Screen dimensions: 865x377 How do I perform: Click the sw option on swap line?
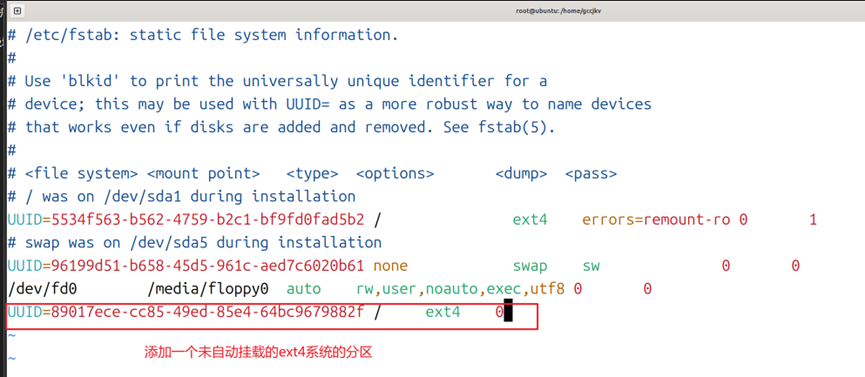point(591,267)
